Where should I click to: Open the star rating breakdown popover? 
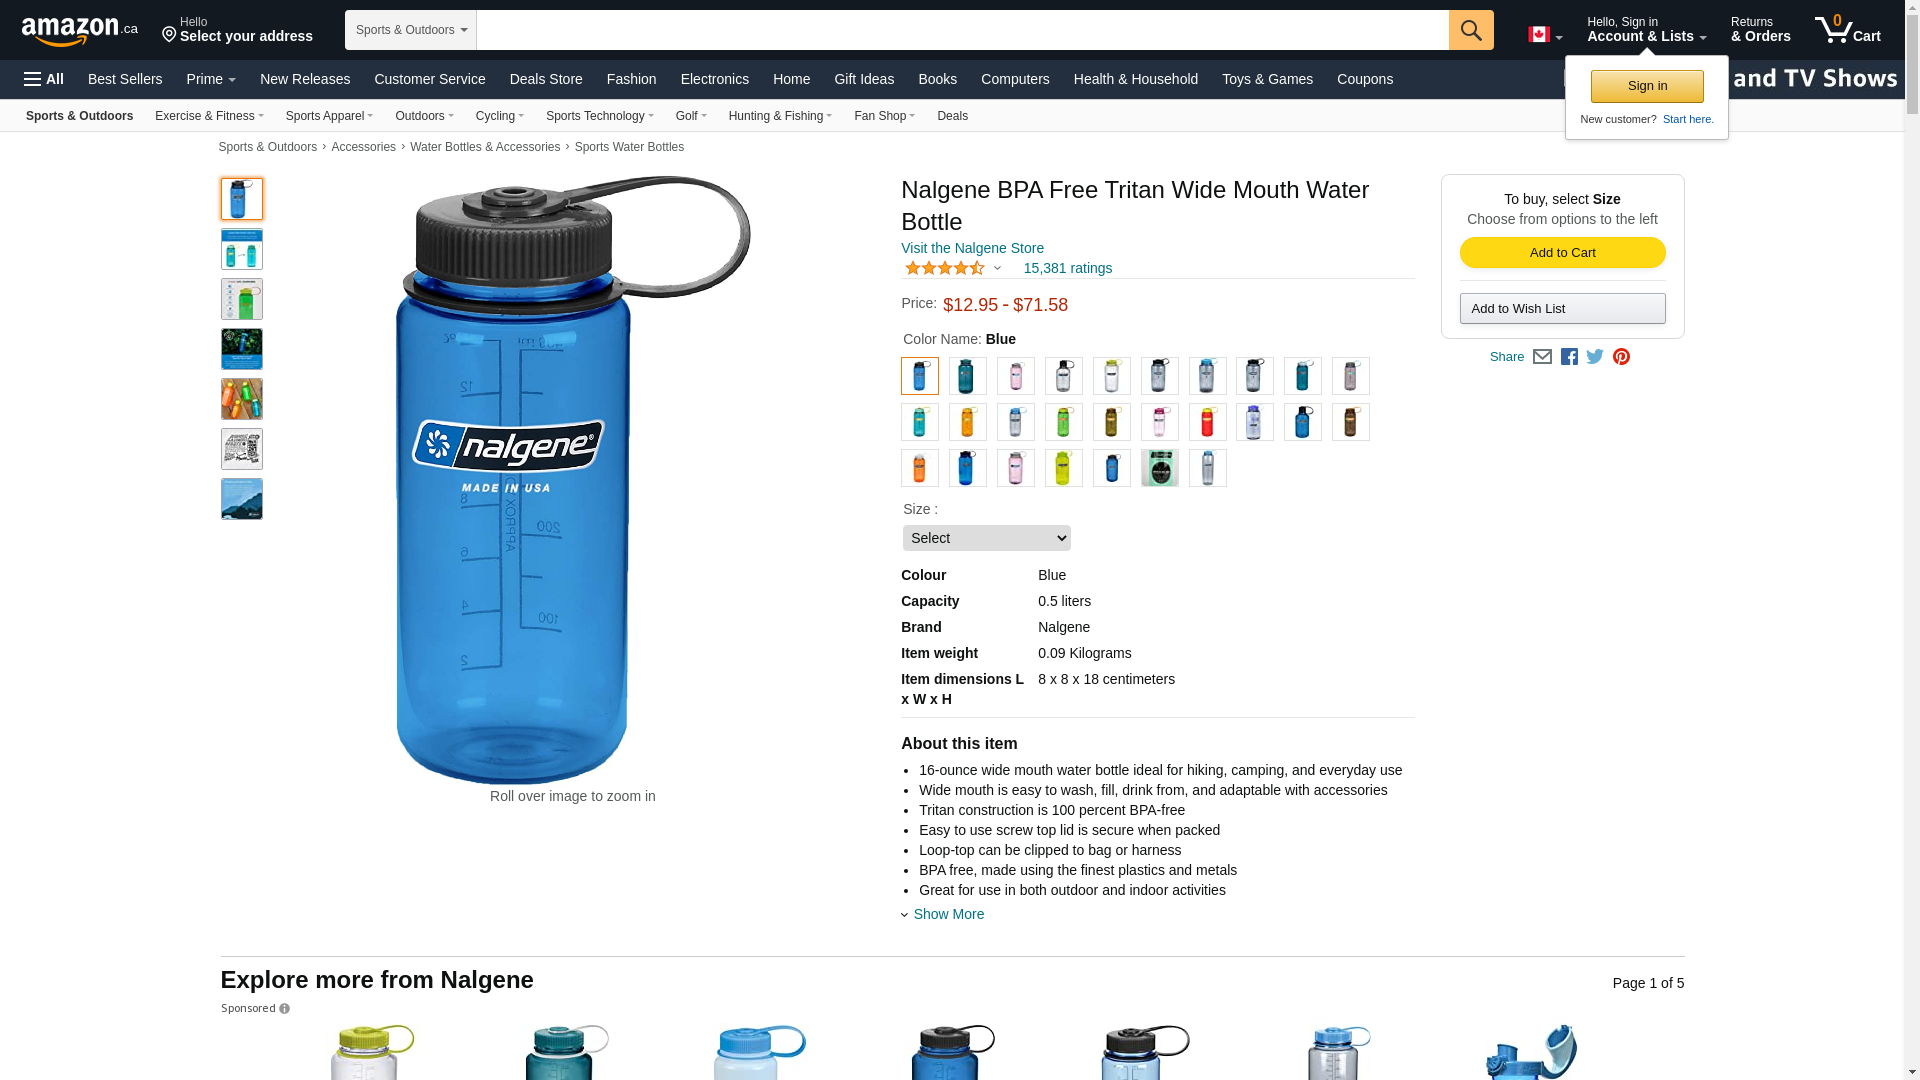[x=953, y=268]
